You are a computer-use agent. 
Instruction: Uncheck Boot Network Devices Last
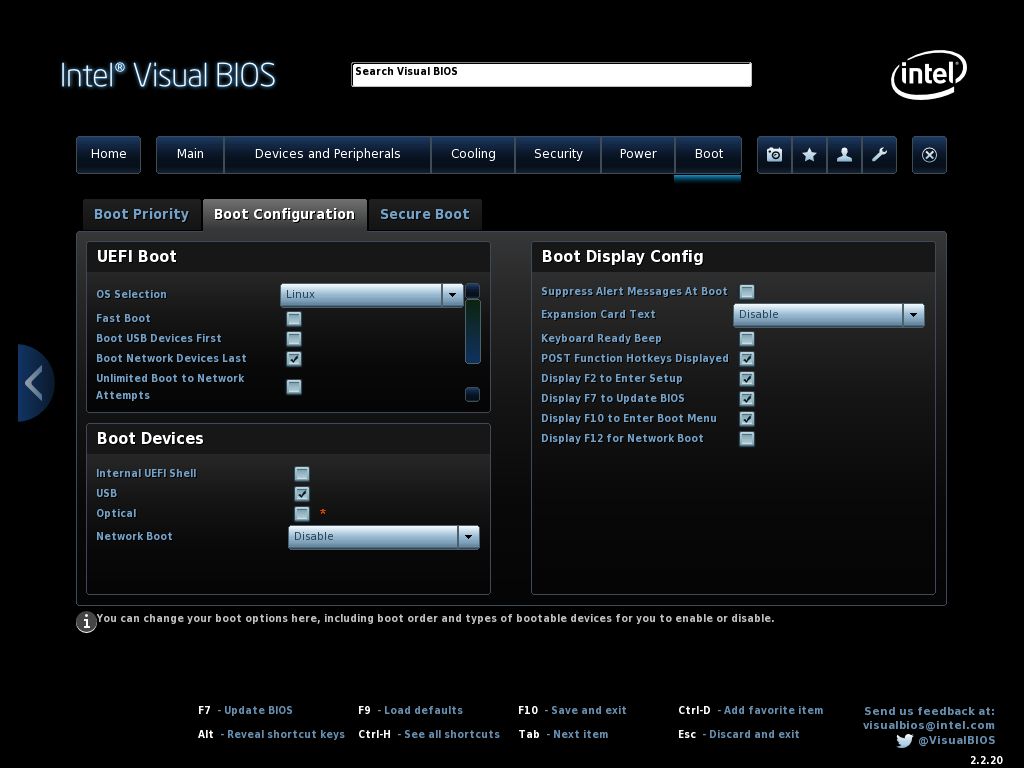click(x=294, y=359)
